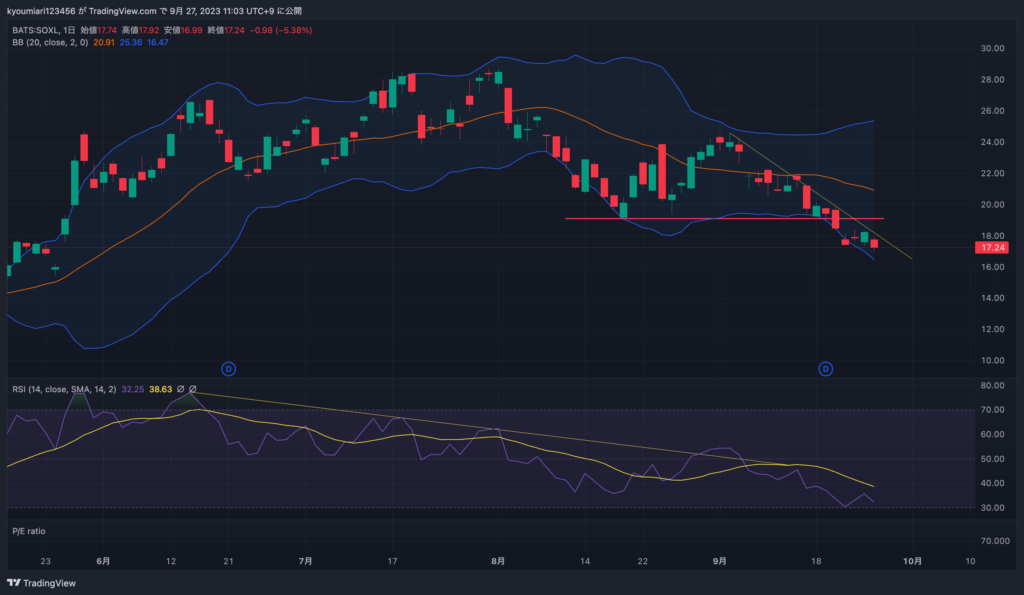
Task: Click the 30.00 price axis label
Action: click(992, 48)
